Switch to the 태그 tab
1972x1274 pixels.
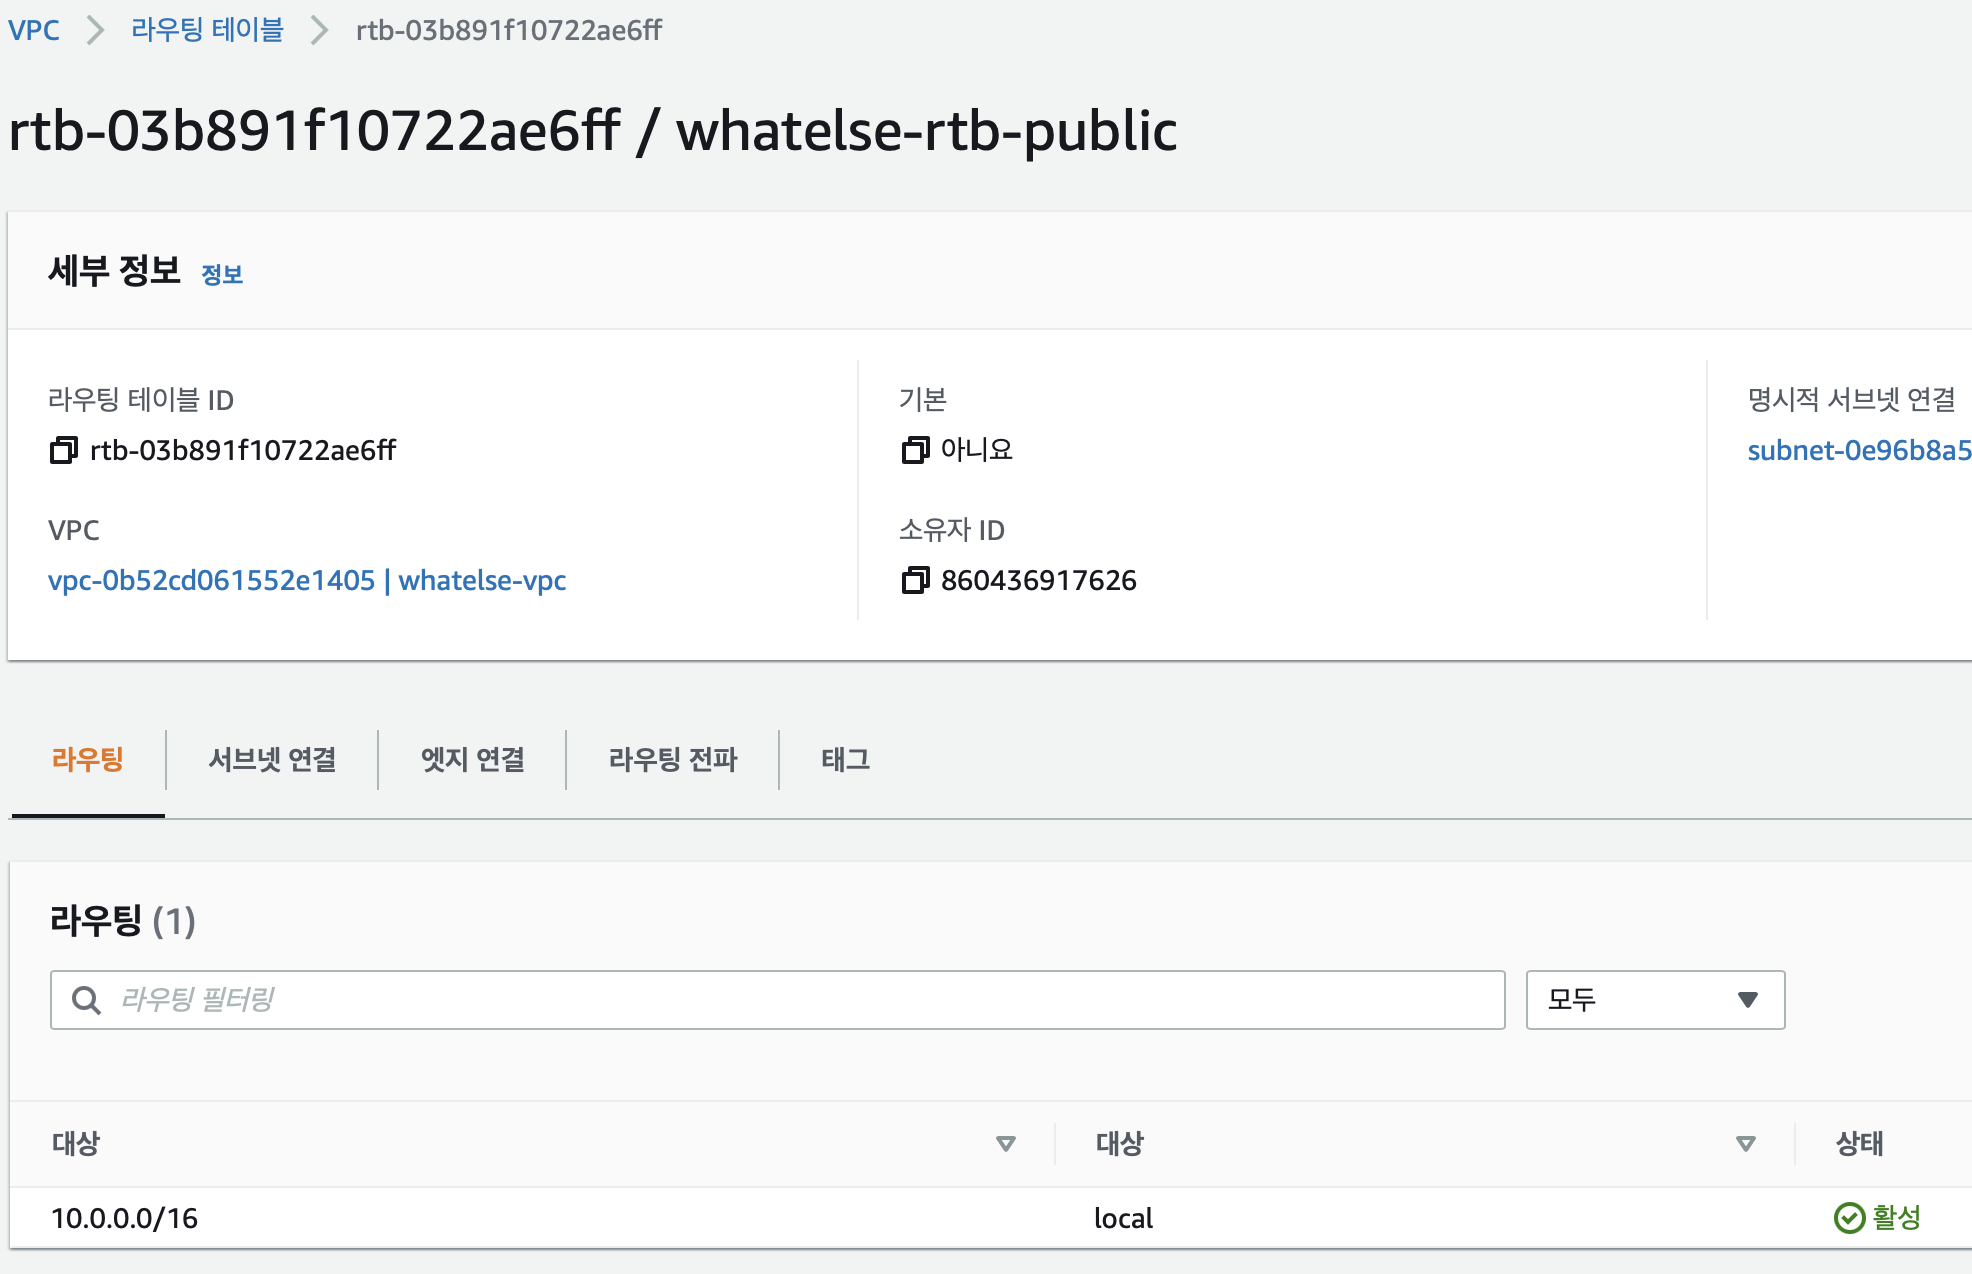(x=845, y=760)
